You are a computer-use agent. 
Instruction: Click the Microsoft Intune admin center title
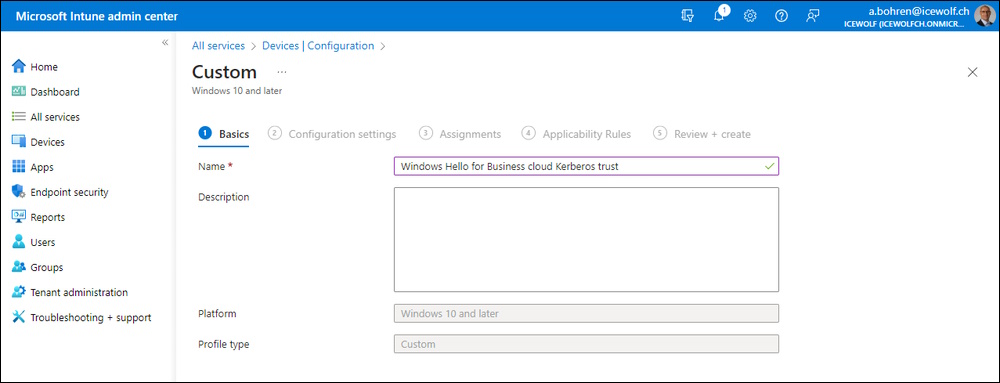tap(97, 17)
